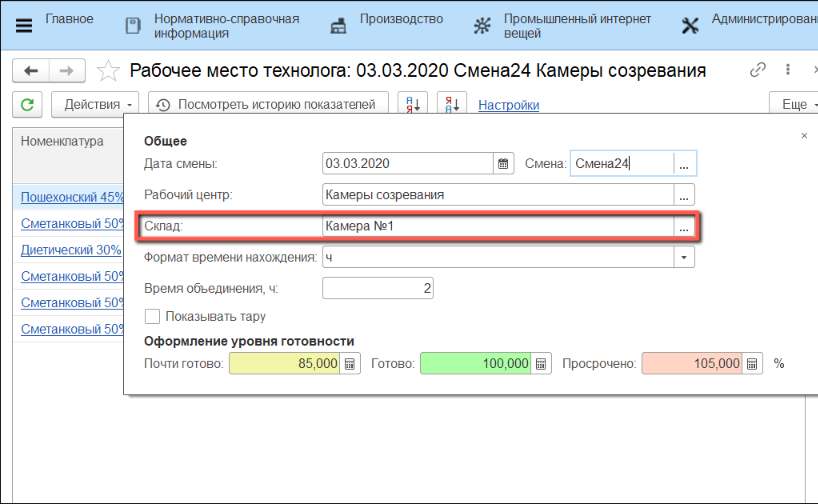Screen dimensions: 818x504
Task: Click the green Готово value field
Action: click(474, 365)
